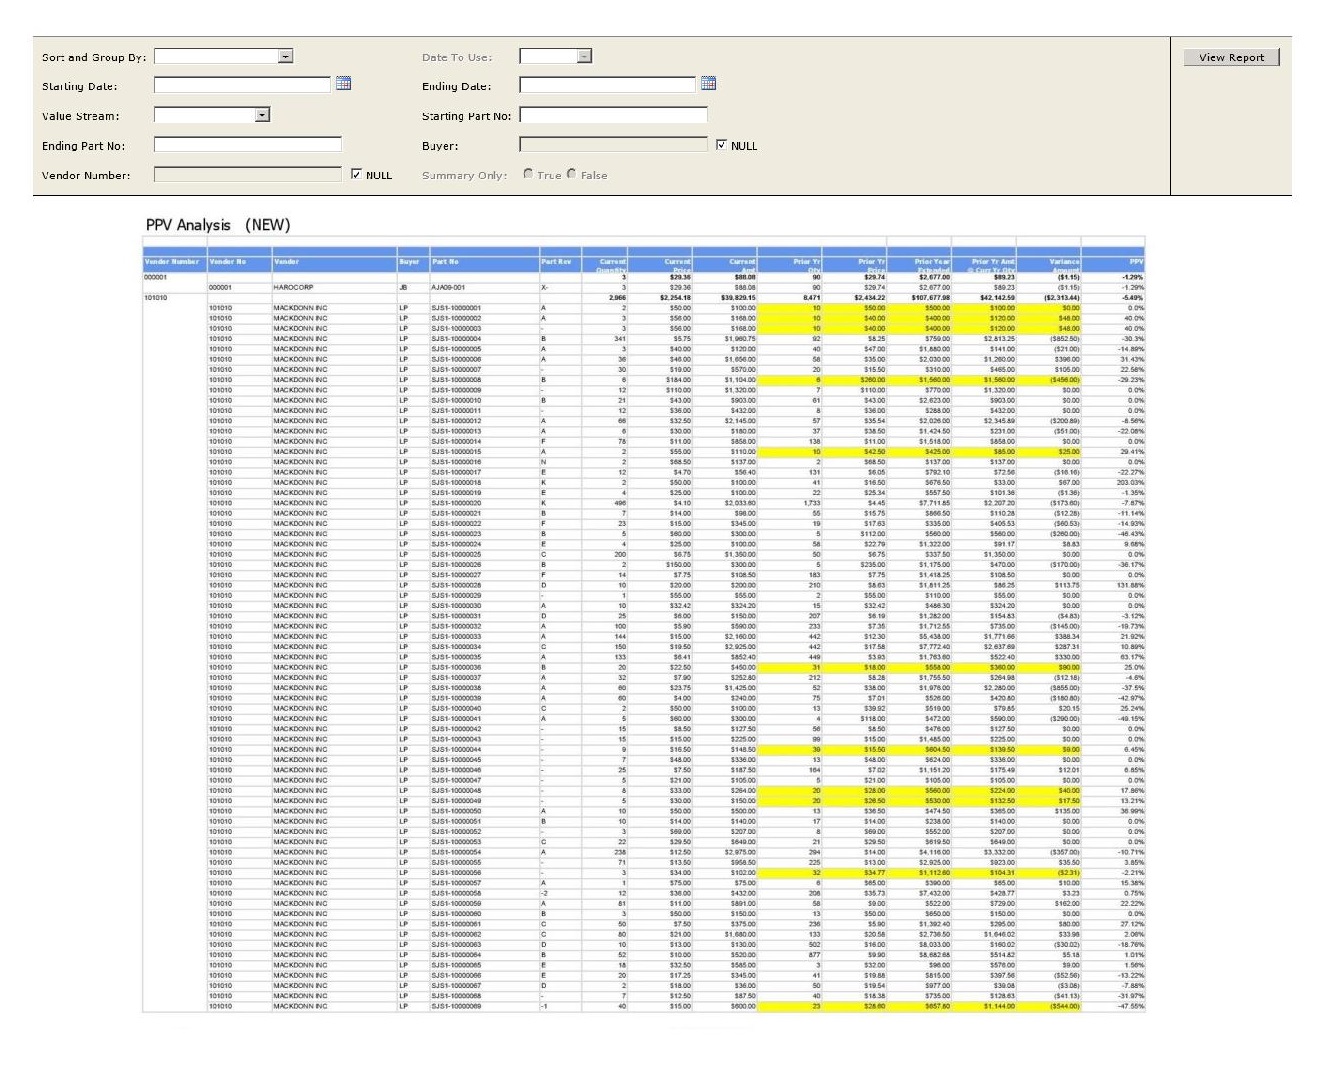This screenshot has height=1073, width=1337.
Task: Click the 203.03% PPV value
Action: point(1131,483)
